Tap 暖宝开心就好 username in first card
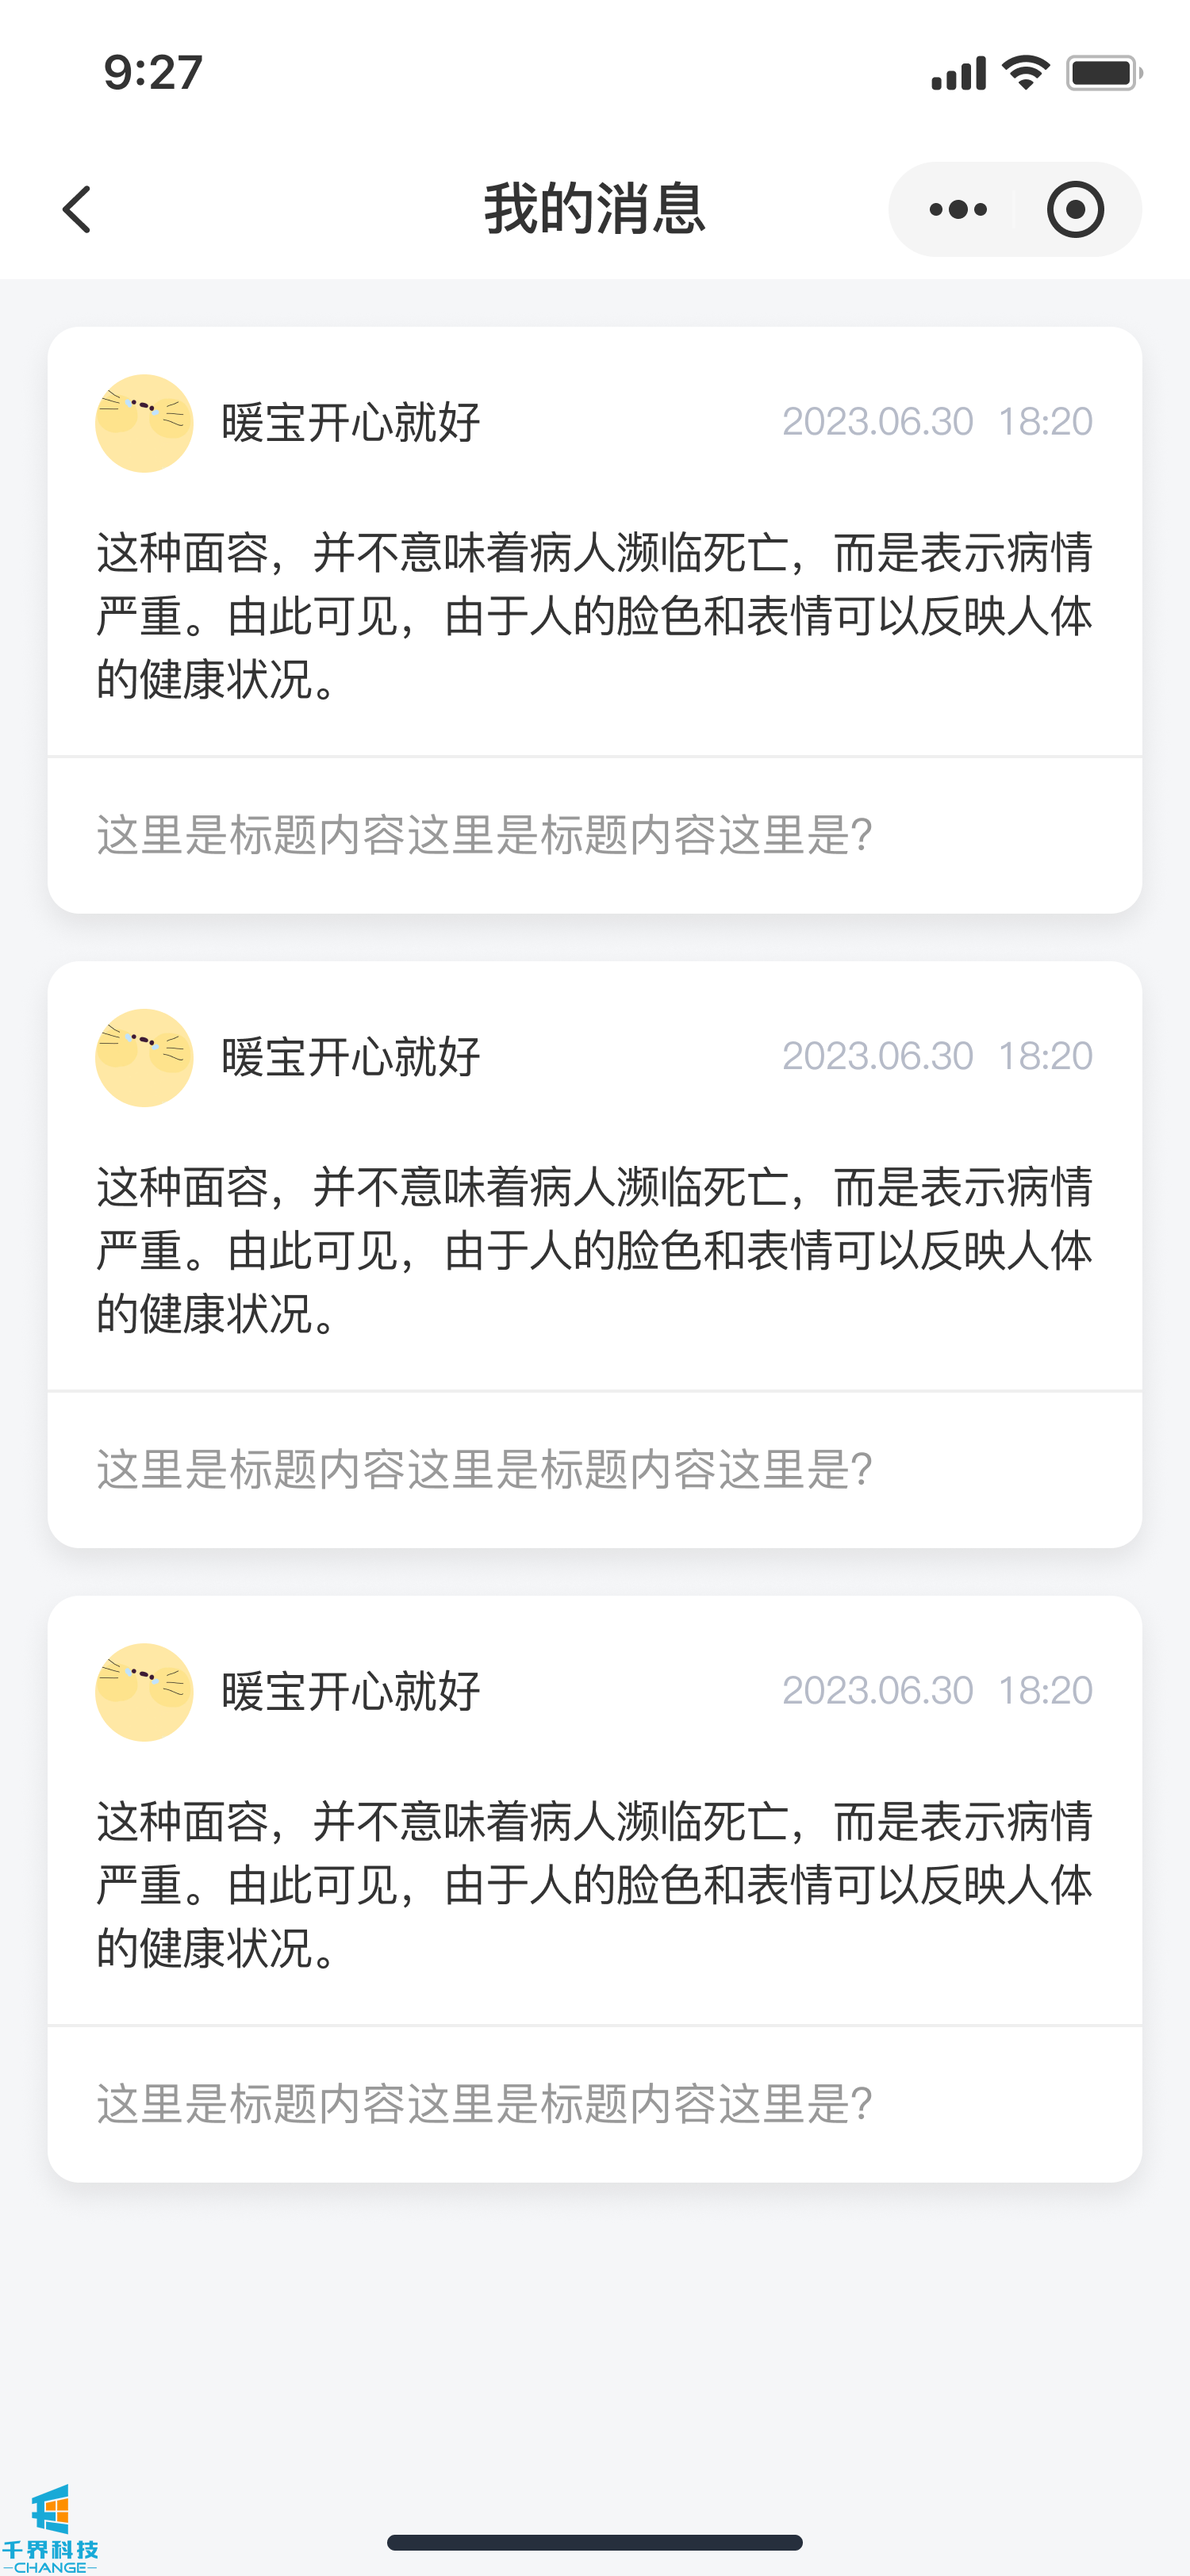This screenshot has width=1190, height=2576. (x=351, y=422)
